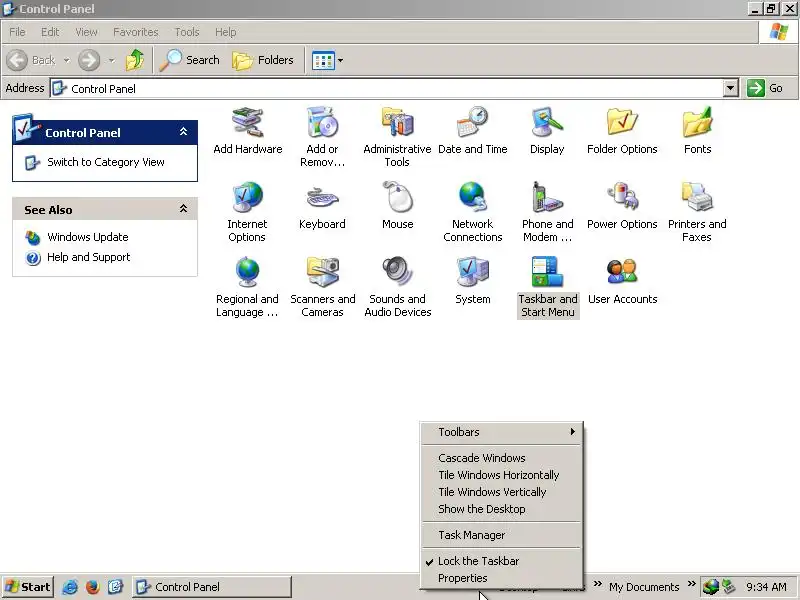This screenshot has height=600, width=800.
Task: Click the Control Panel taskbar button
Action: tap(212, 587)
